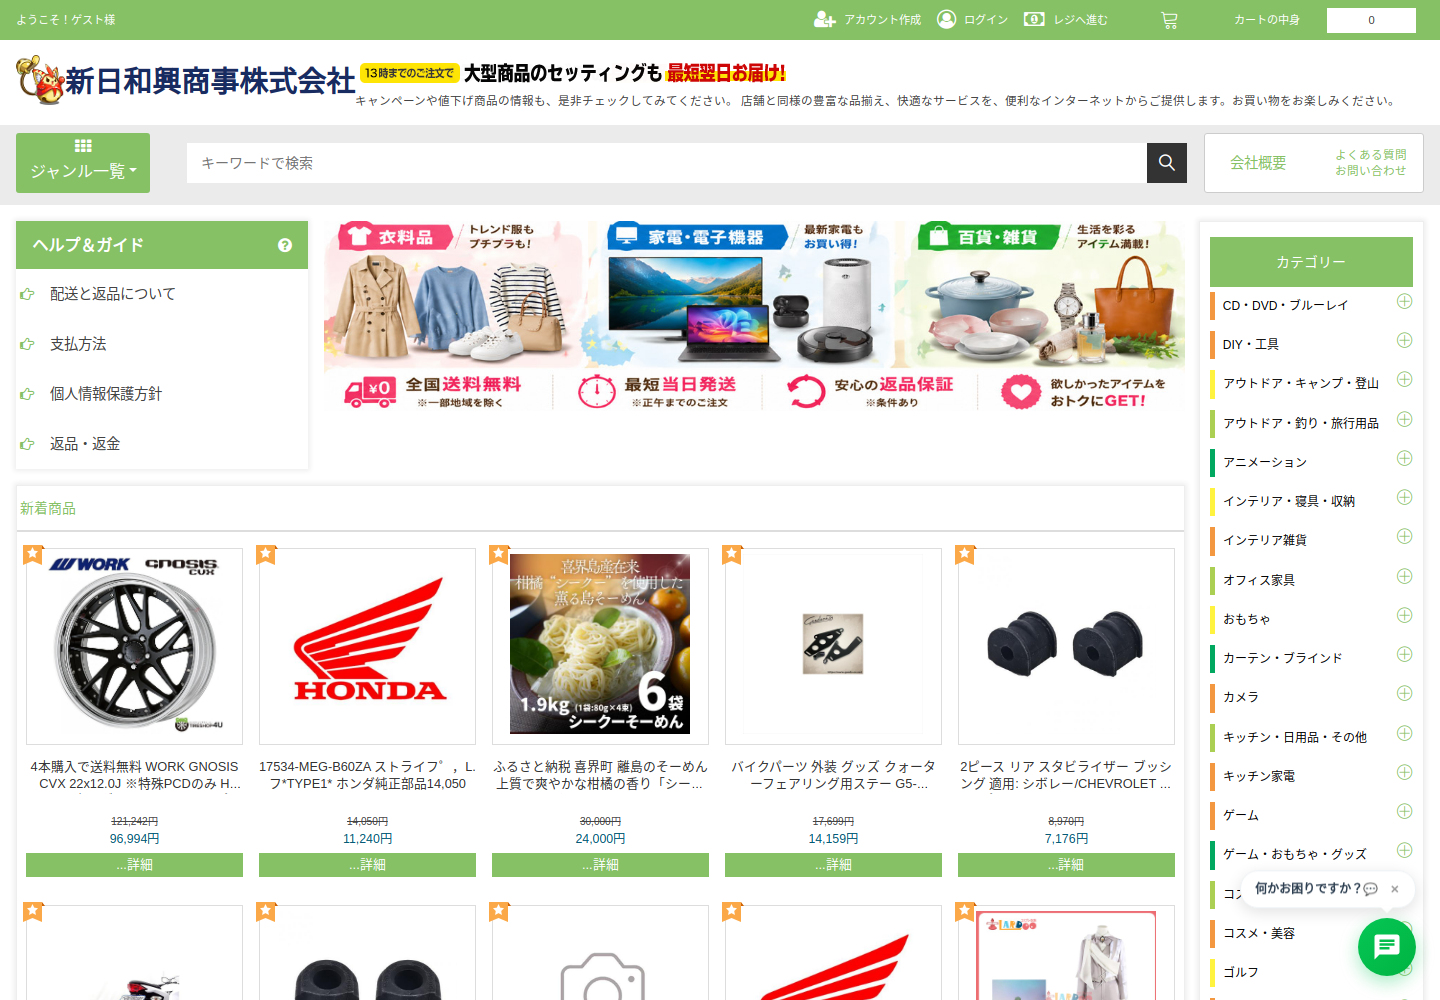Open the ゲーム・おもちゃ・グッズ category
Screen dimensions: 1440x1000
click(x=1295, y=854)
